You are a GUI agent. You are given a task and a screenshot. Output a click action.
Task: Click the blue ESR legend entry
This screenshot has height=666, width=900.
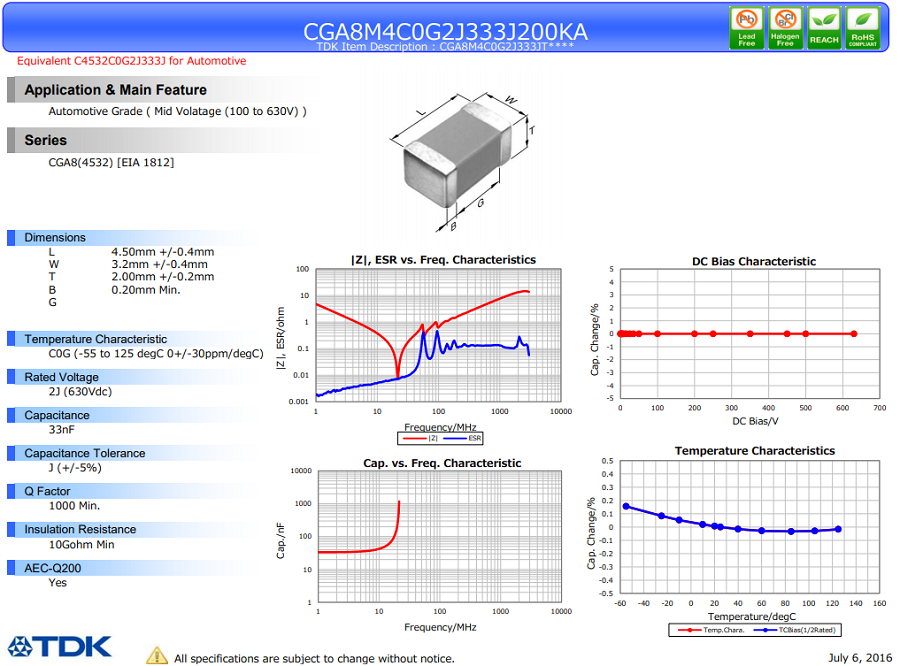463,439
